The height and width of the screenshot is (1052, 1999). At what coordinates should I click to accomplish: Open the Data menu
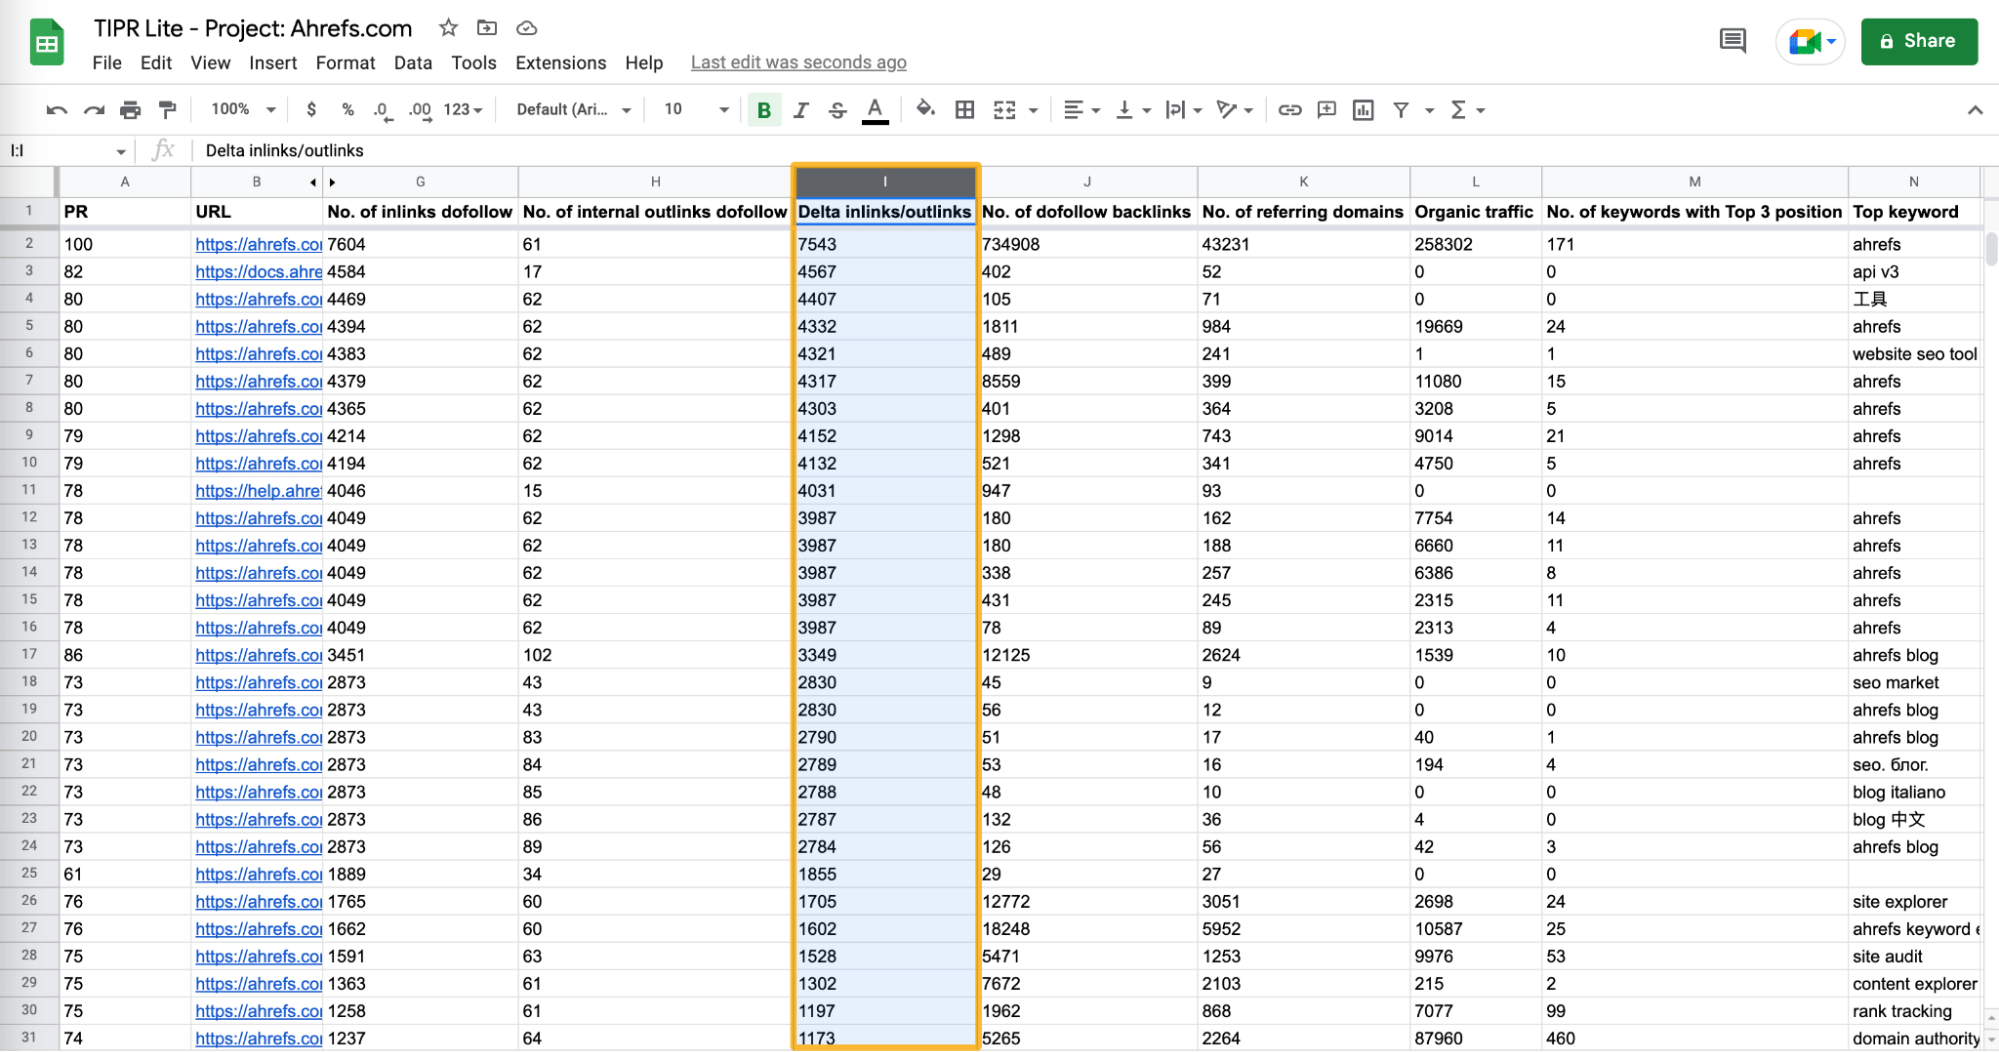(412, 62)
